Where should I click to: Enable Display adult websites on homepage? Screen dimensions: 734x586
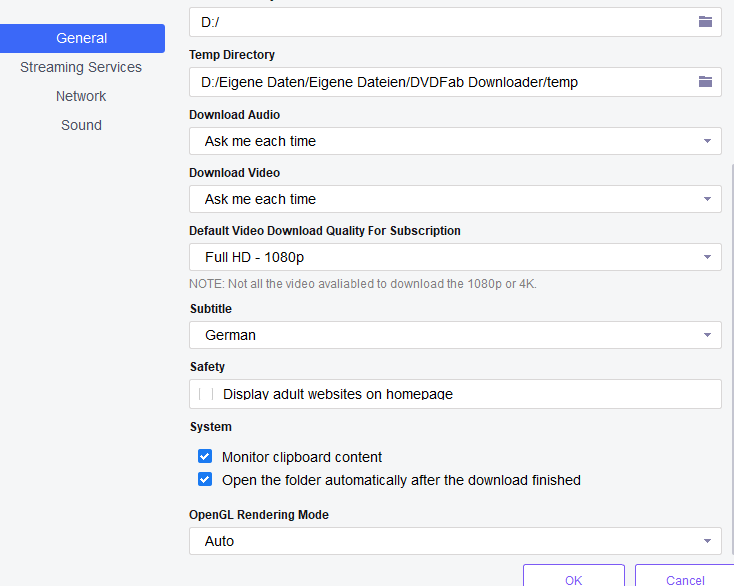coord(205,394)
